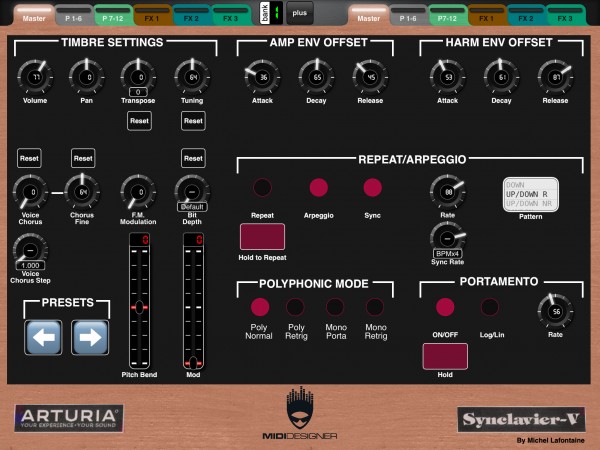Click Reset above Bit Depth knob
The height and width of the screenshot is (450, 600).
click(x=193, y=158)
